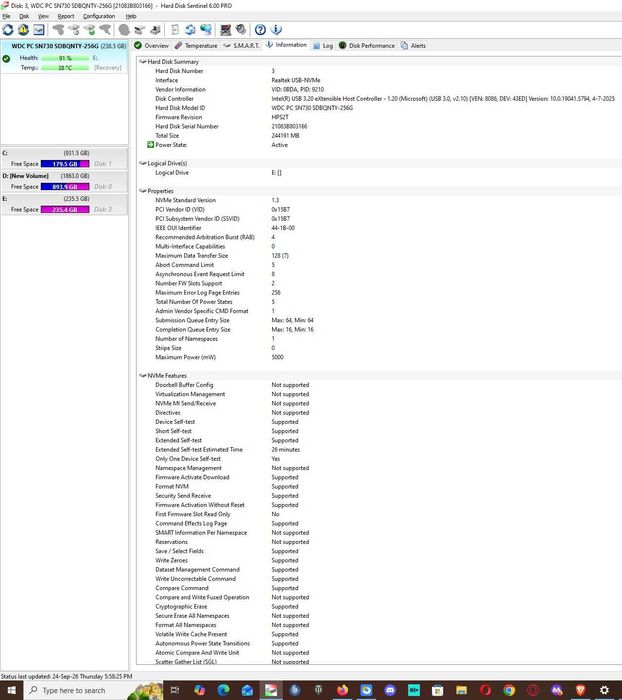The width and height of the screenshot is (622, 700).
Task: Open Brave browser from the taskbar
Action: point(580,690)
